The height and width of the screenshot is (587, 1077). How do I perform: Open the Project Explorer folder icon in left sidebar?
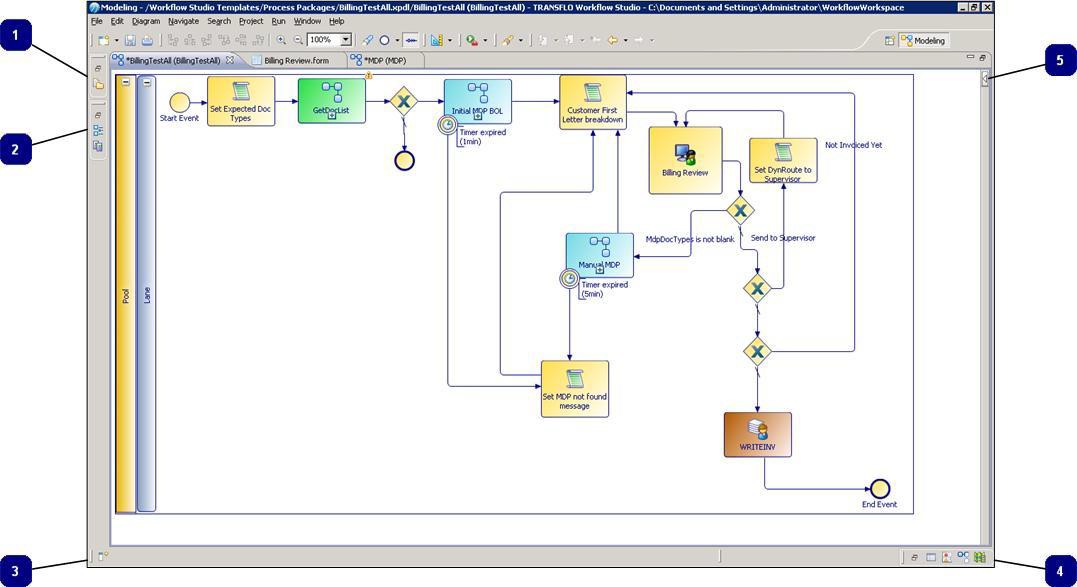pos(98,85)
